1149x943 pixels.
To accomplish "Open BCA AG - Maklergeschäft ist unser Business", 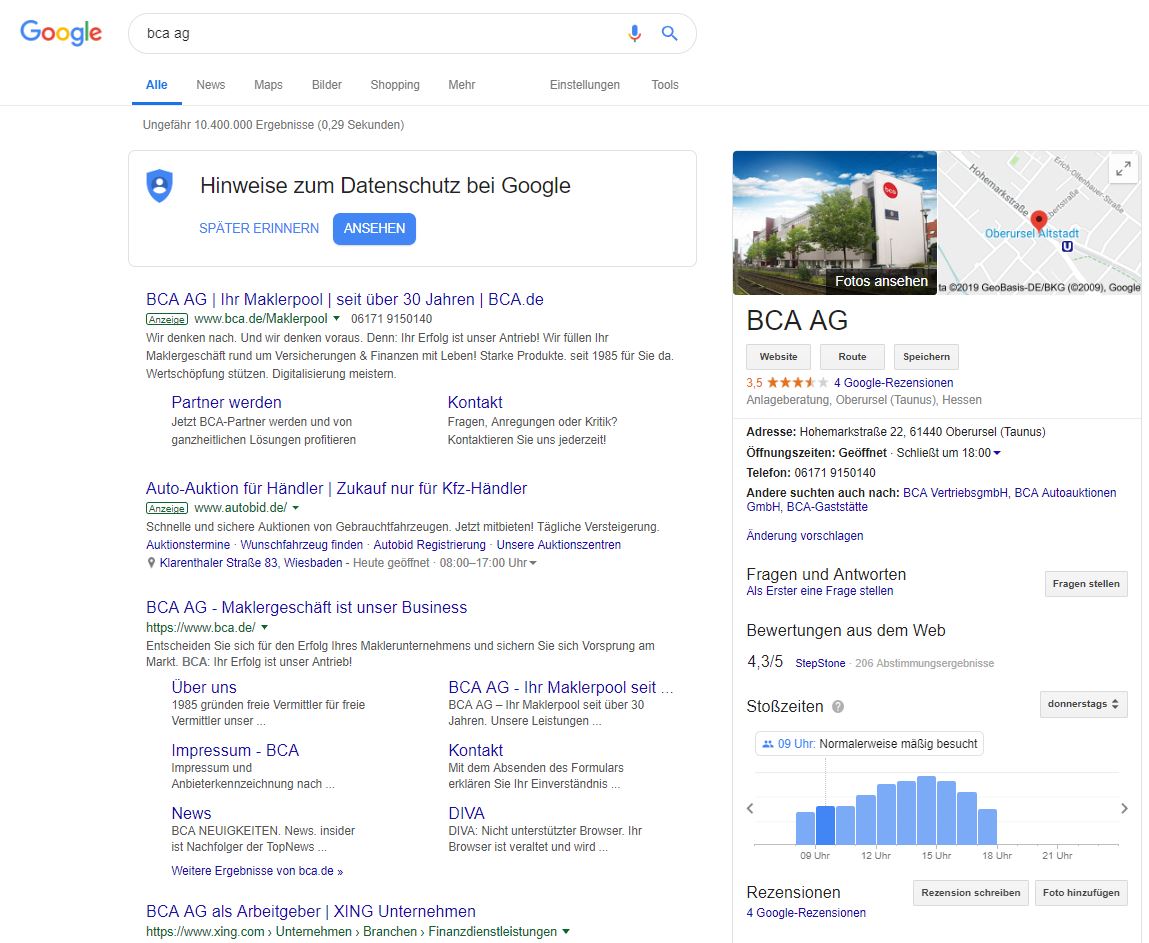I will [x=306, y=607].
